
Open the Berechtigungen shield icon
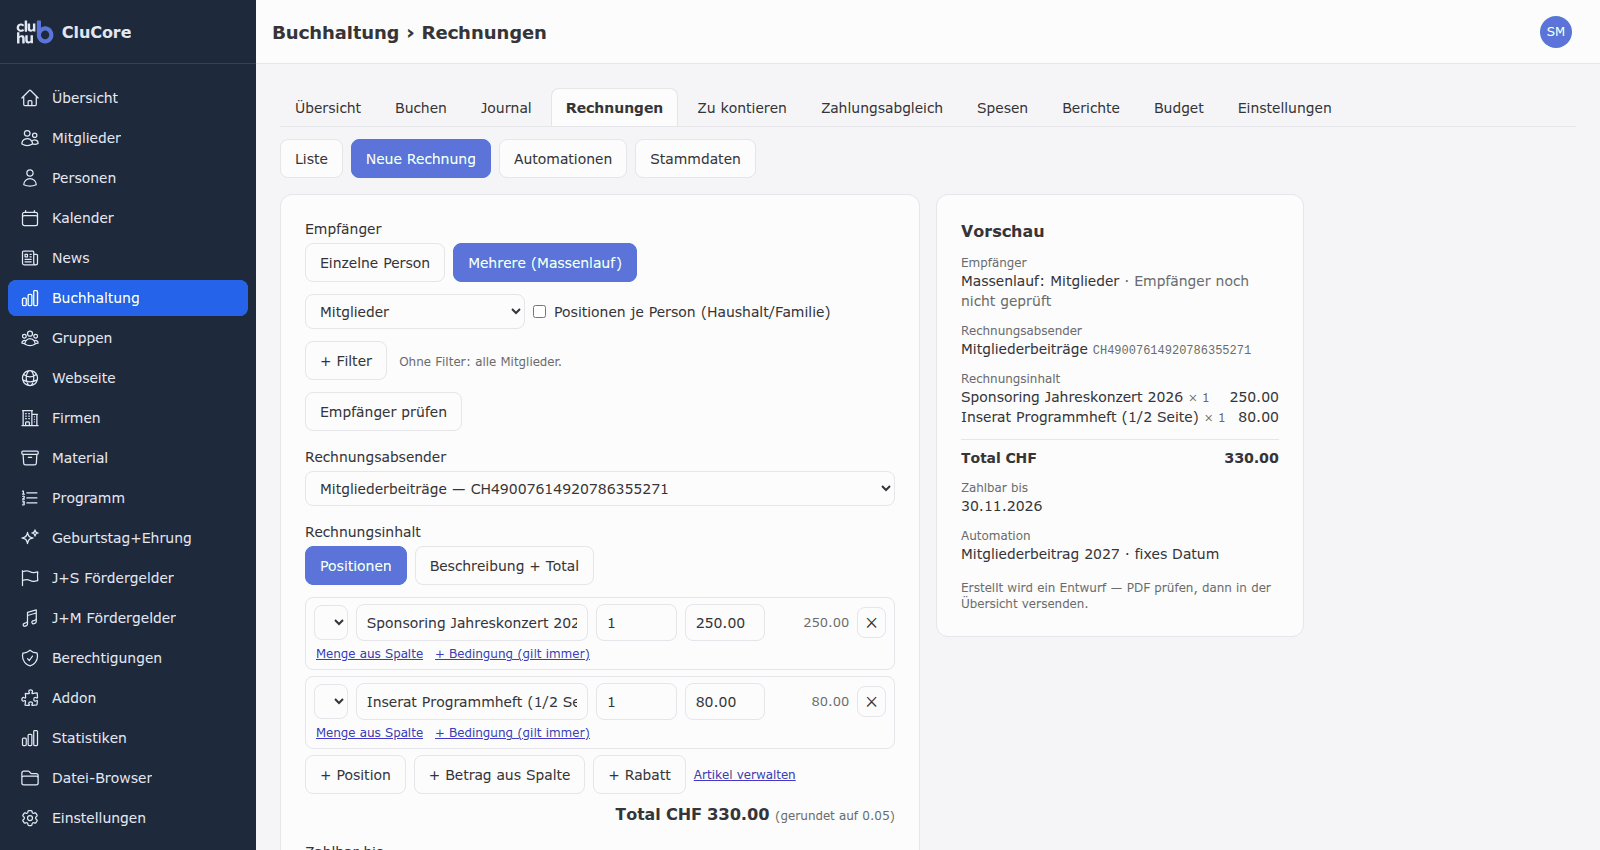pyautogui.click(x=30, y=658)
